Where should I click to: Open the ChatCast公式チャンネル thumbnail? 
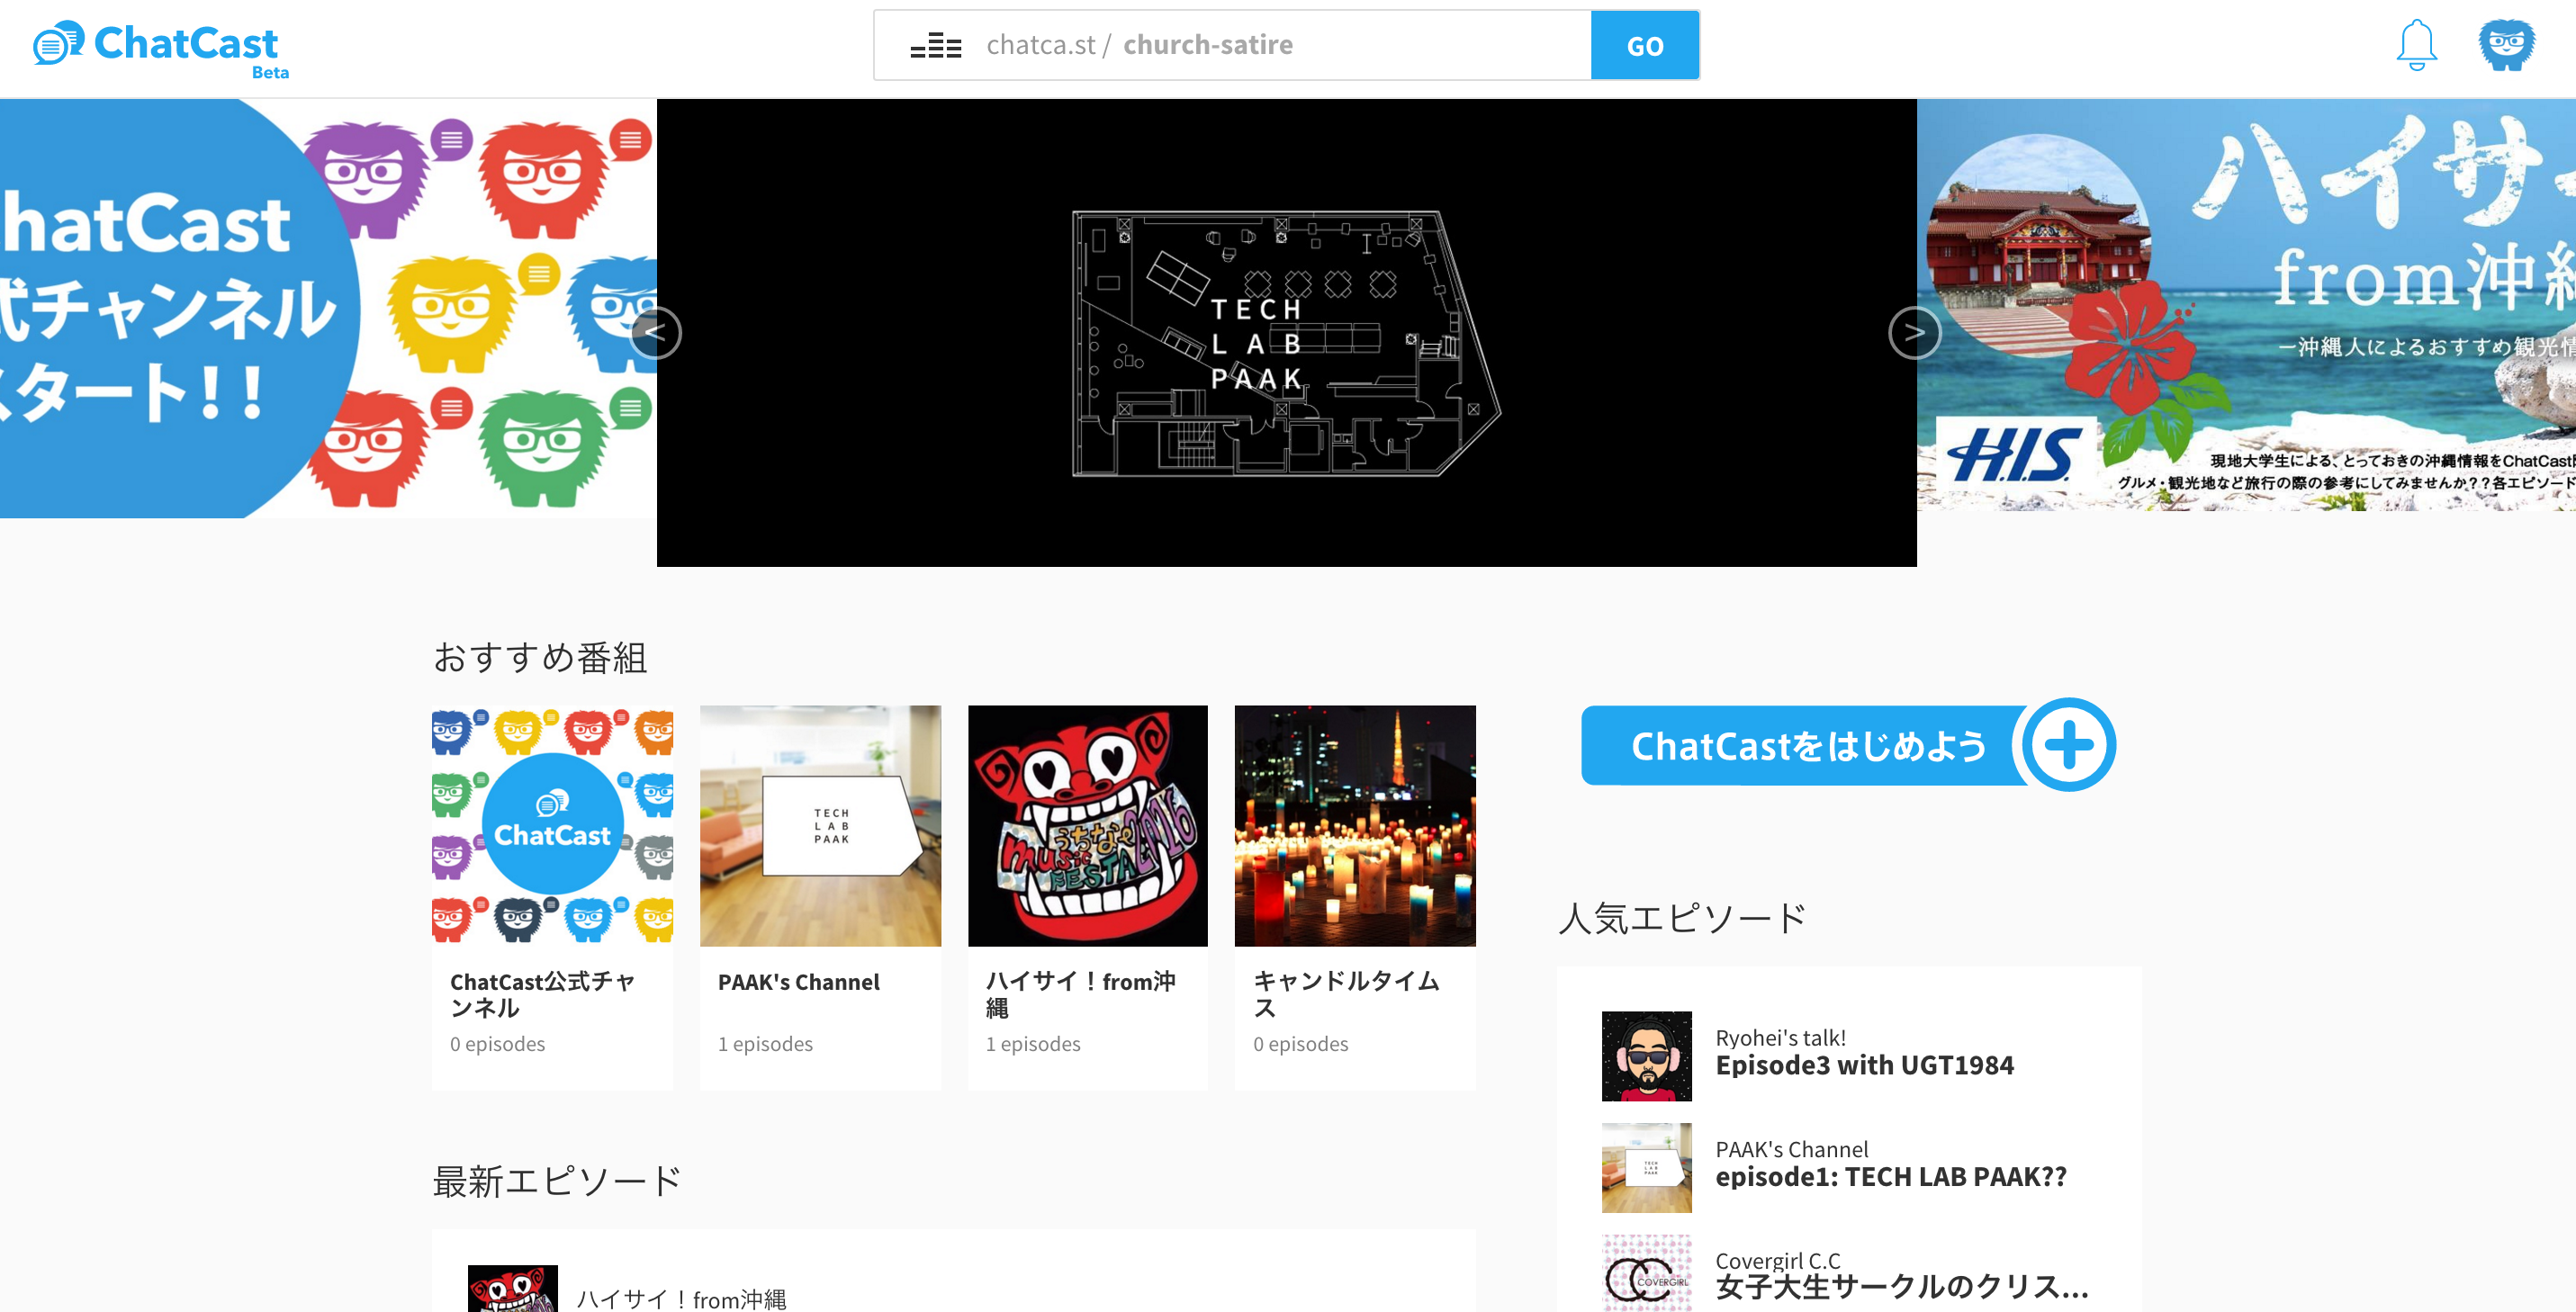click(552, 826)
